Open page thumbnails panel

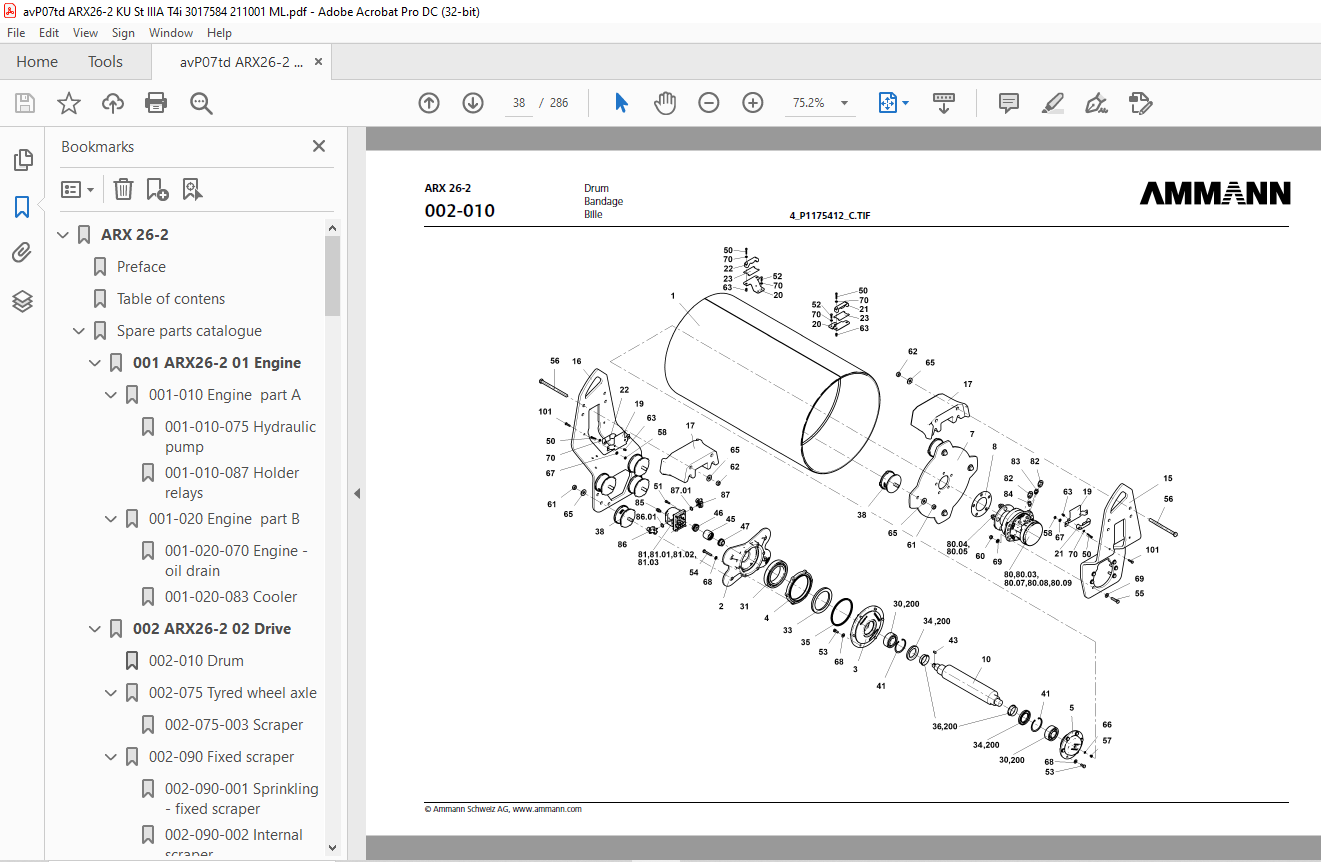[22, 160]
